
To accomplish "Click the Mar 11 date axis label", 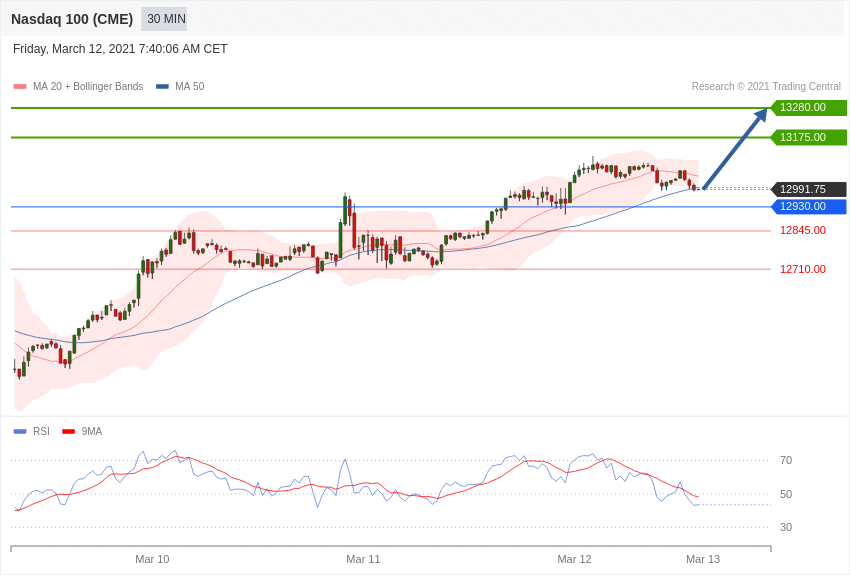I will pyautogui.click(x=363, y=559).
